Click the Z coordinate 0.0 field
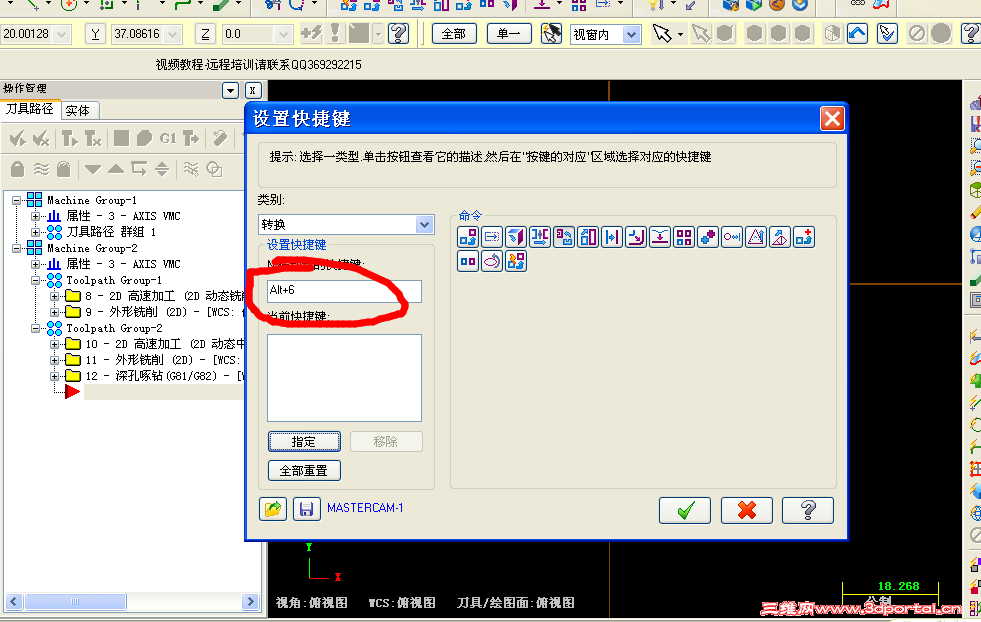981x622 pixels. pos(249,34)
